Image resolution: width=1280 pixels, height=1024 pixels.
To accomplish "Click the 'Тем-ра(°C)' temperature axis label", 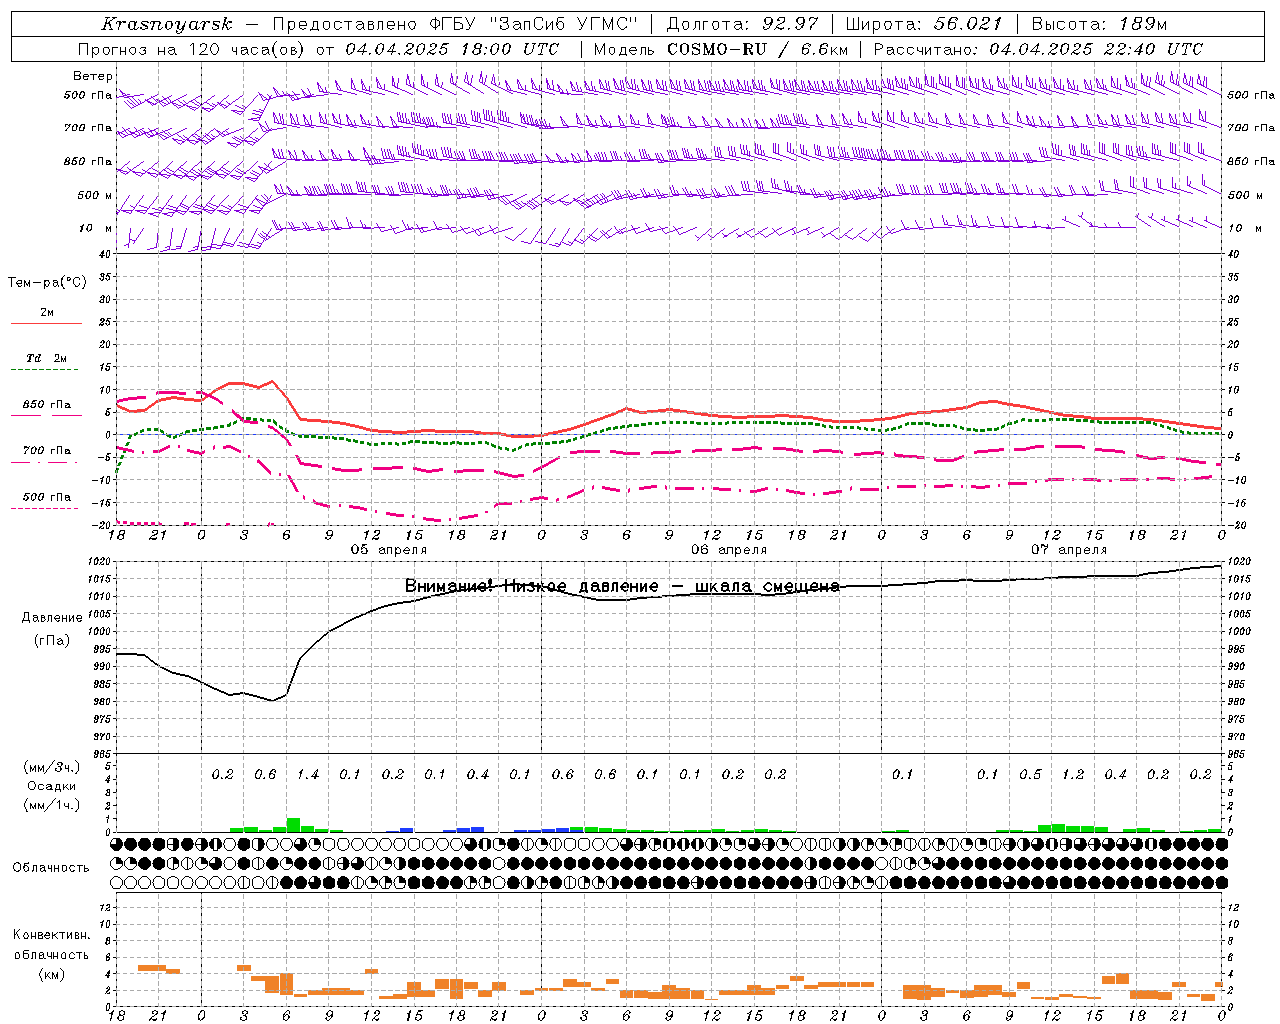I will click(47, 283).
